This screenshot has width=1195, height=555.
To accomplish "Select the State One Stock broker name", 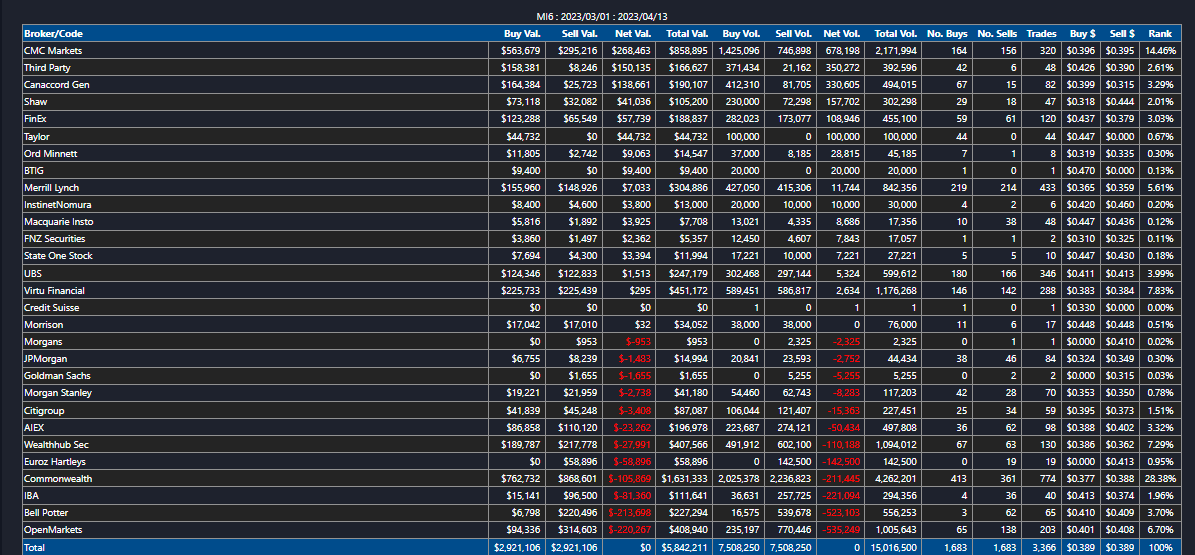I will (56, 256).
